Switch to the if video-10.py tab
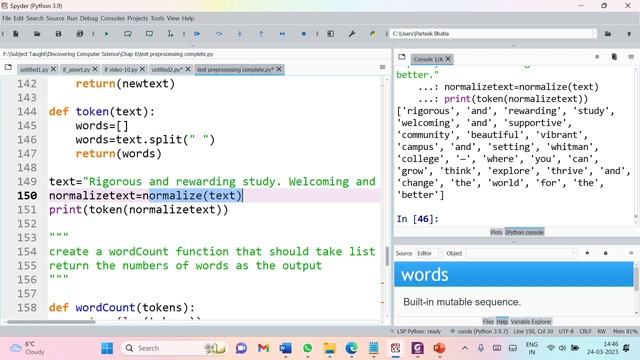The width and height of the screenshot is (640, 360). (121, 70)
